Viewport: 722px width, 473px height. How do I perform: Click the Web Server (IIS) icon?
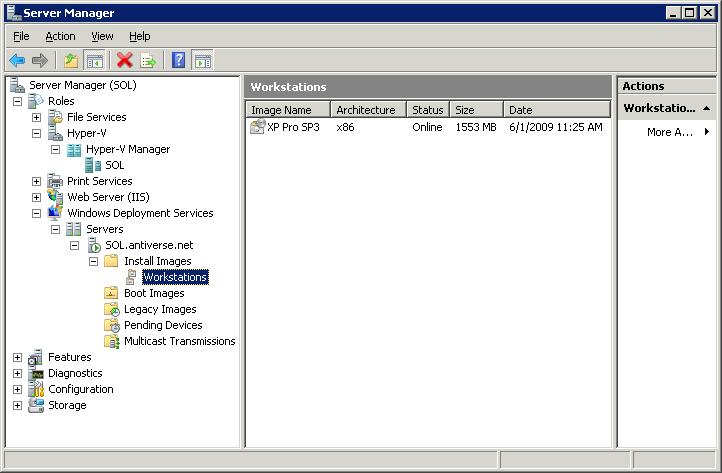[55, 197]
